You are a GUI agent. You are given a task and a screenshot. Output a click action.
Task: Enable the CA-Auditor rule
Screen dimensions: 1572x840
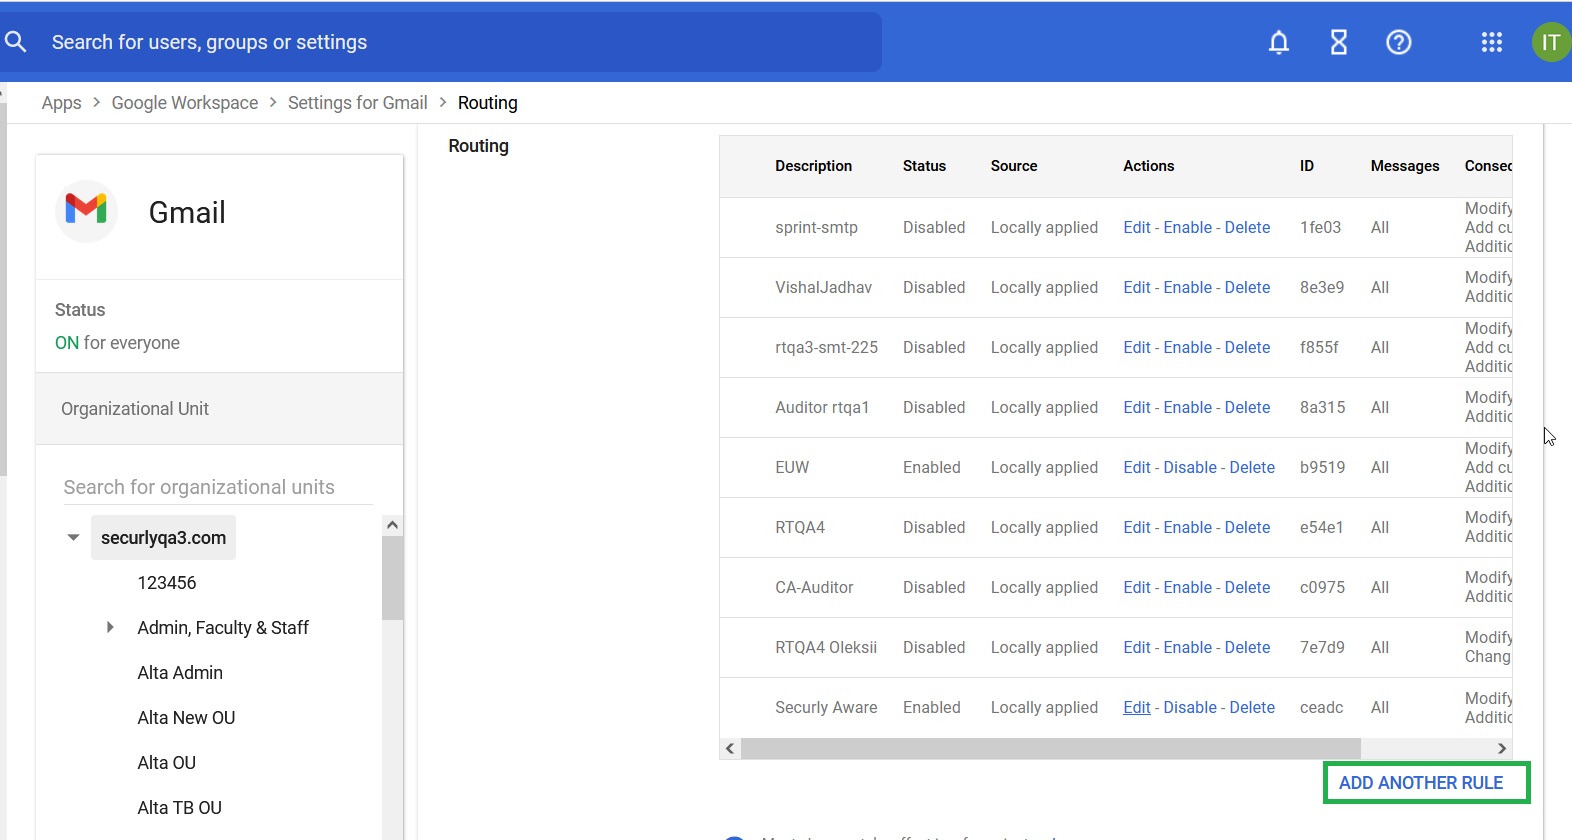tap(1188, 588)
